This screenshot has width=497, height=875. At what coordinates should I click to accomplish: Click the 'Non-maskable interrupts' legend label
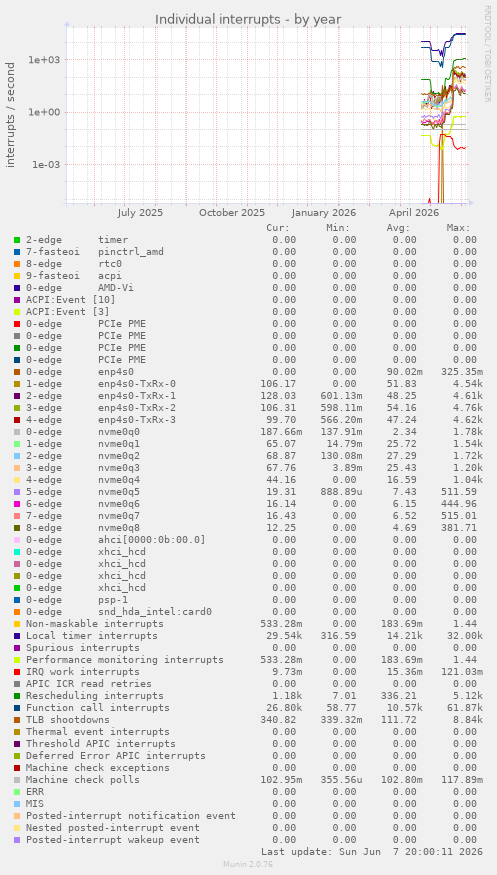coord(95,624)
